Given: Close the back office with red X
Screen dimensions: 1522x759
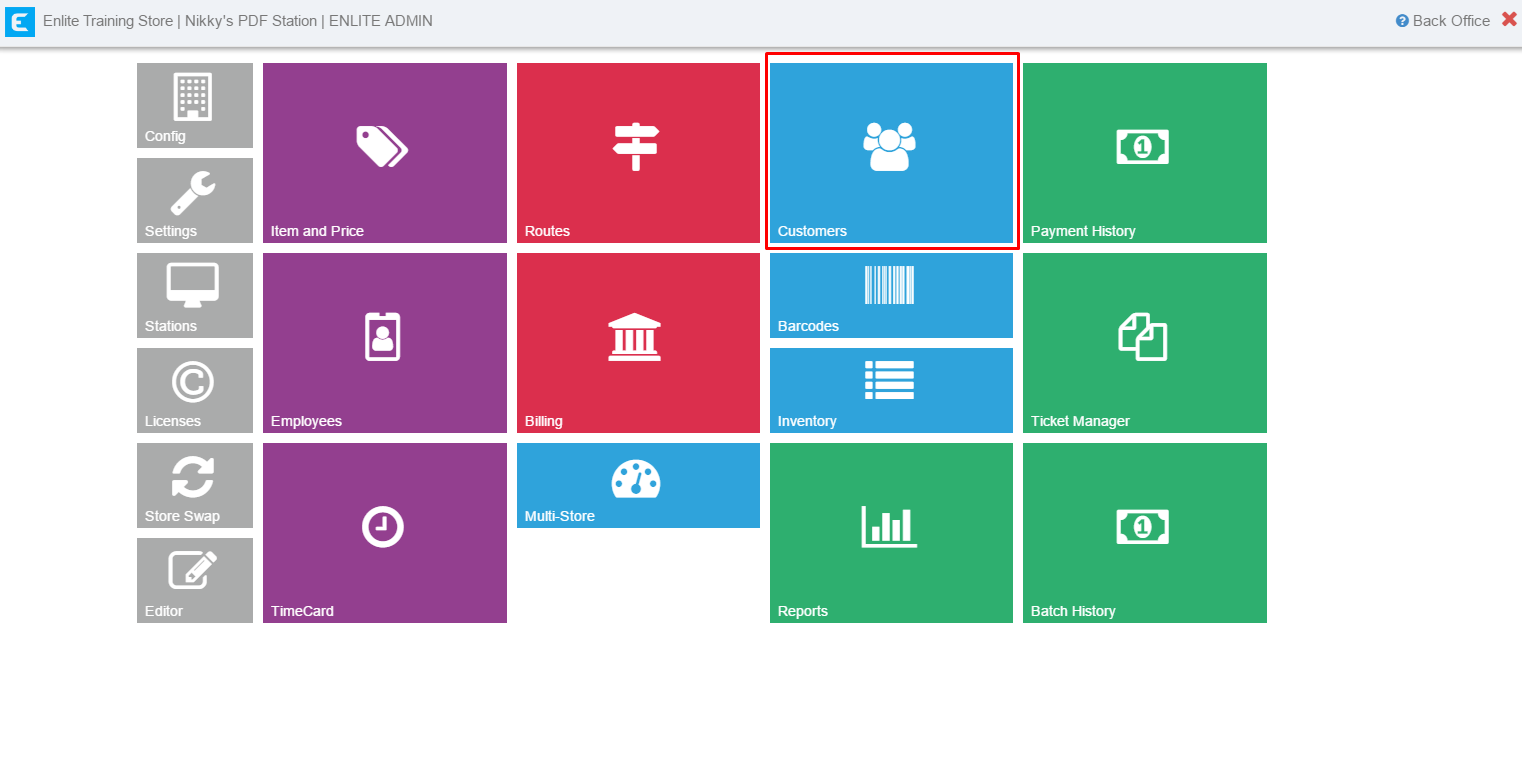Looking at the screenshot, I should (1509, 19).
